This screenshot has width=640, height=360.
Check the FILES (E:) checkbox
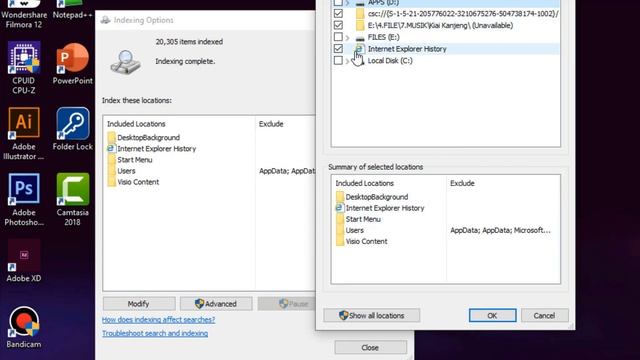click(x=338, y=37)
